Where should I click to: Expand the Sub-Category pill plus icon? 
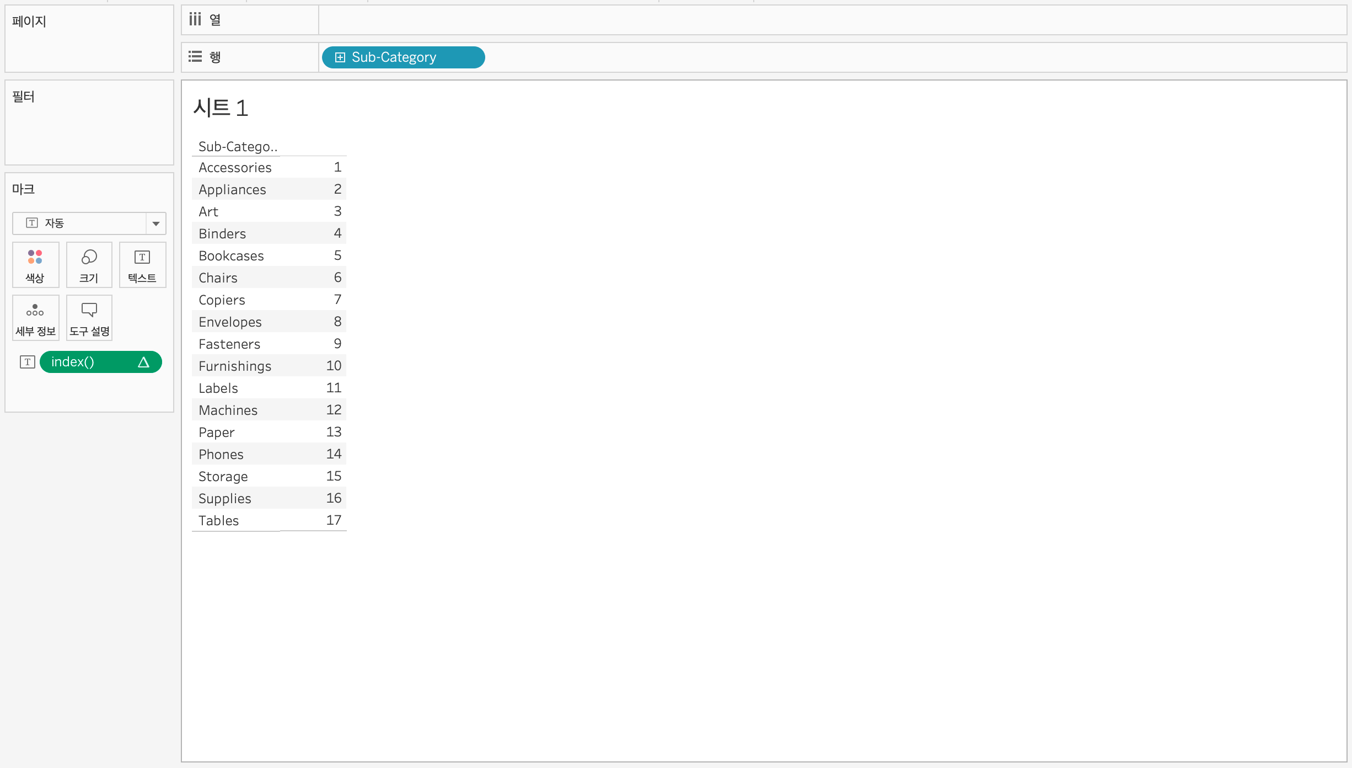340,58
